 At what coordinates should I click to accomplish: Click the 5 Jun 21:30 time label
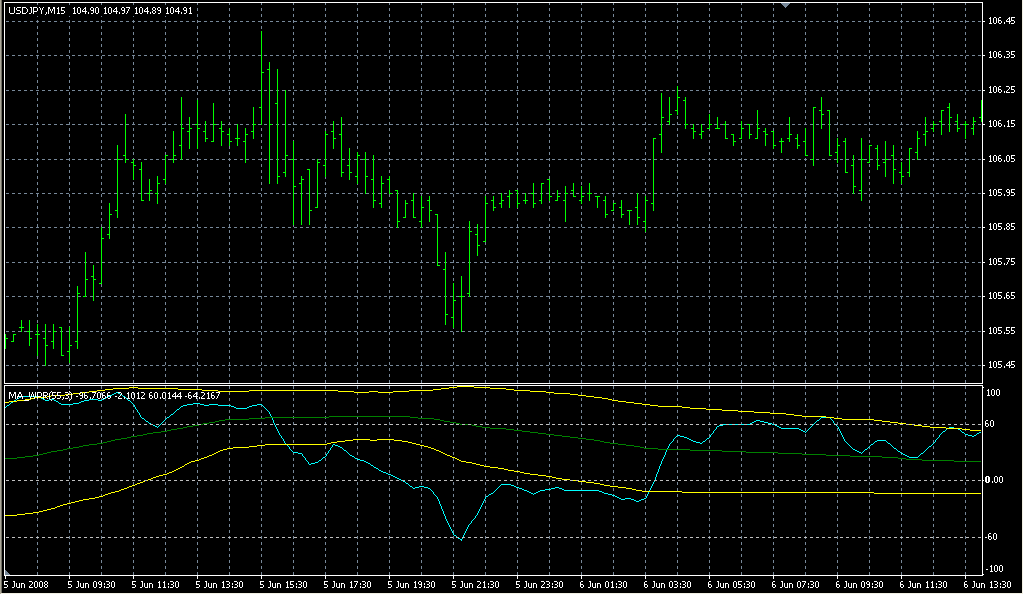click(475, 585)
